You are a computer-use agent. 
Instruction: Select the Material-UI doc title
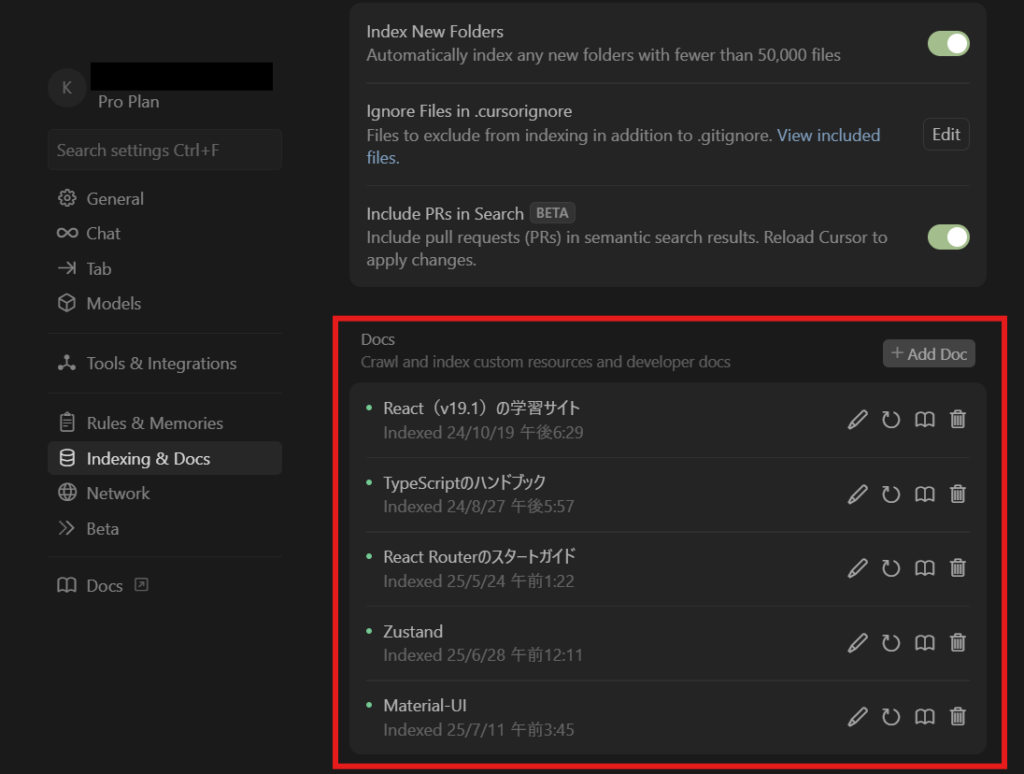pyautogui.click(x=424, y=705)
